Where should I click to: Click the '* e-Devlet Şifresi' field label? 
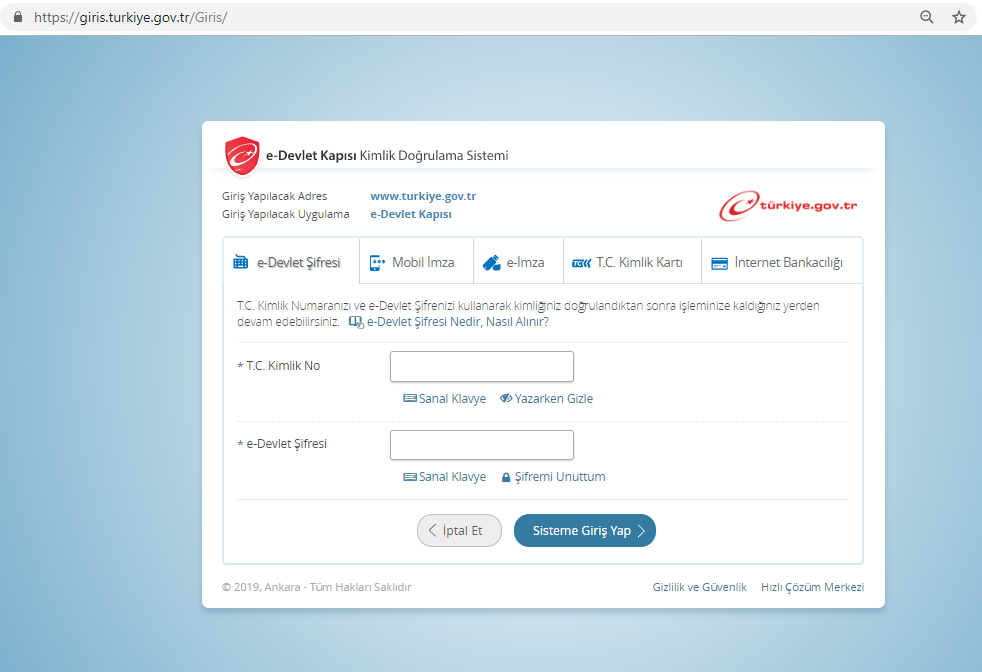(x=282, y=444)
